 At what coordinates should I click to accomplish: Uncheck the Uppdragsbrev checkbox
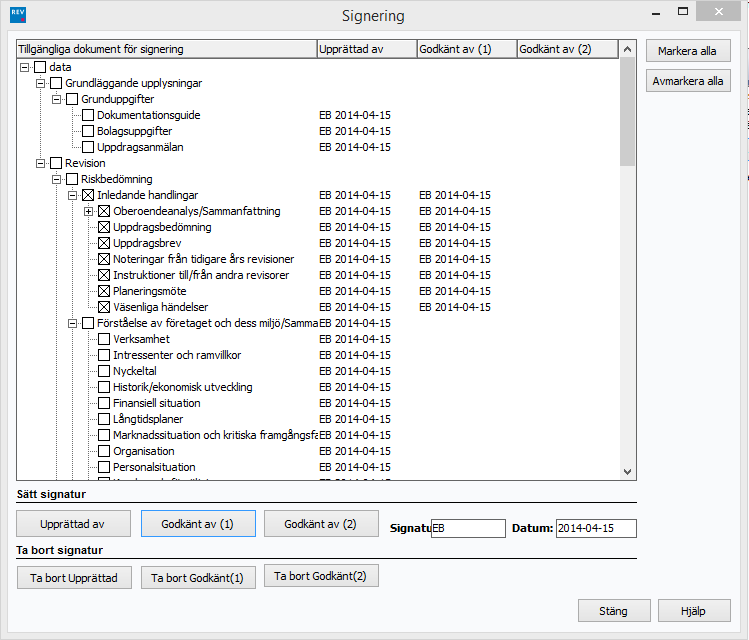pos(105,243)
